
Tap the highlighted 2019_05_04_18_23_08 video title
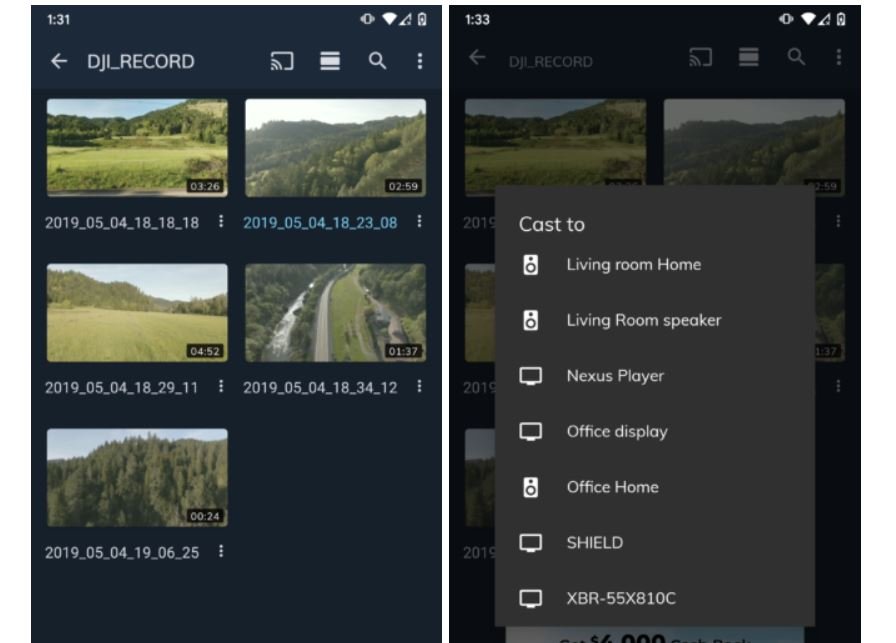tap(320, 223)
